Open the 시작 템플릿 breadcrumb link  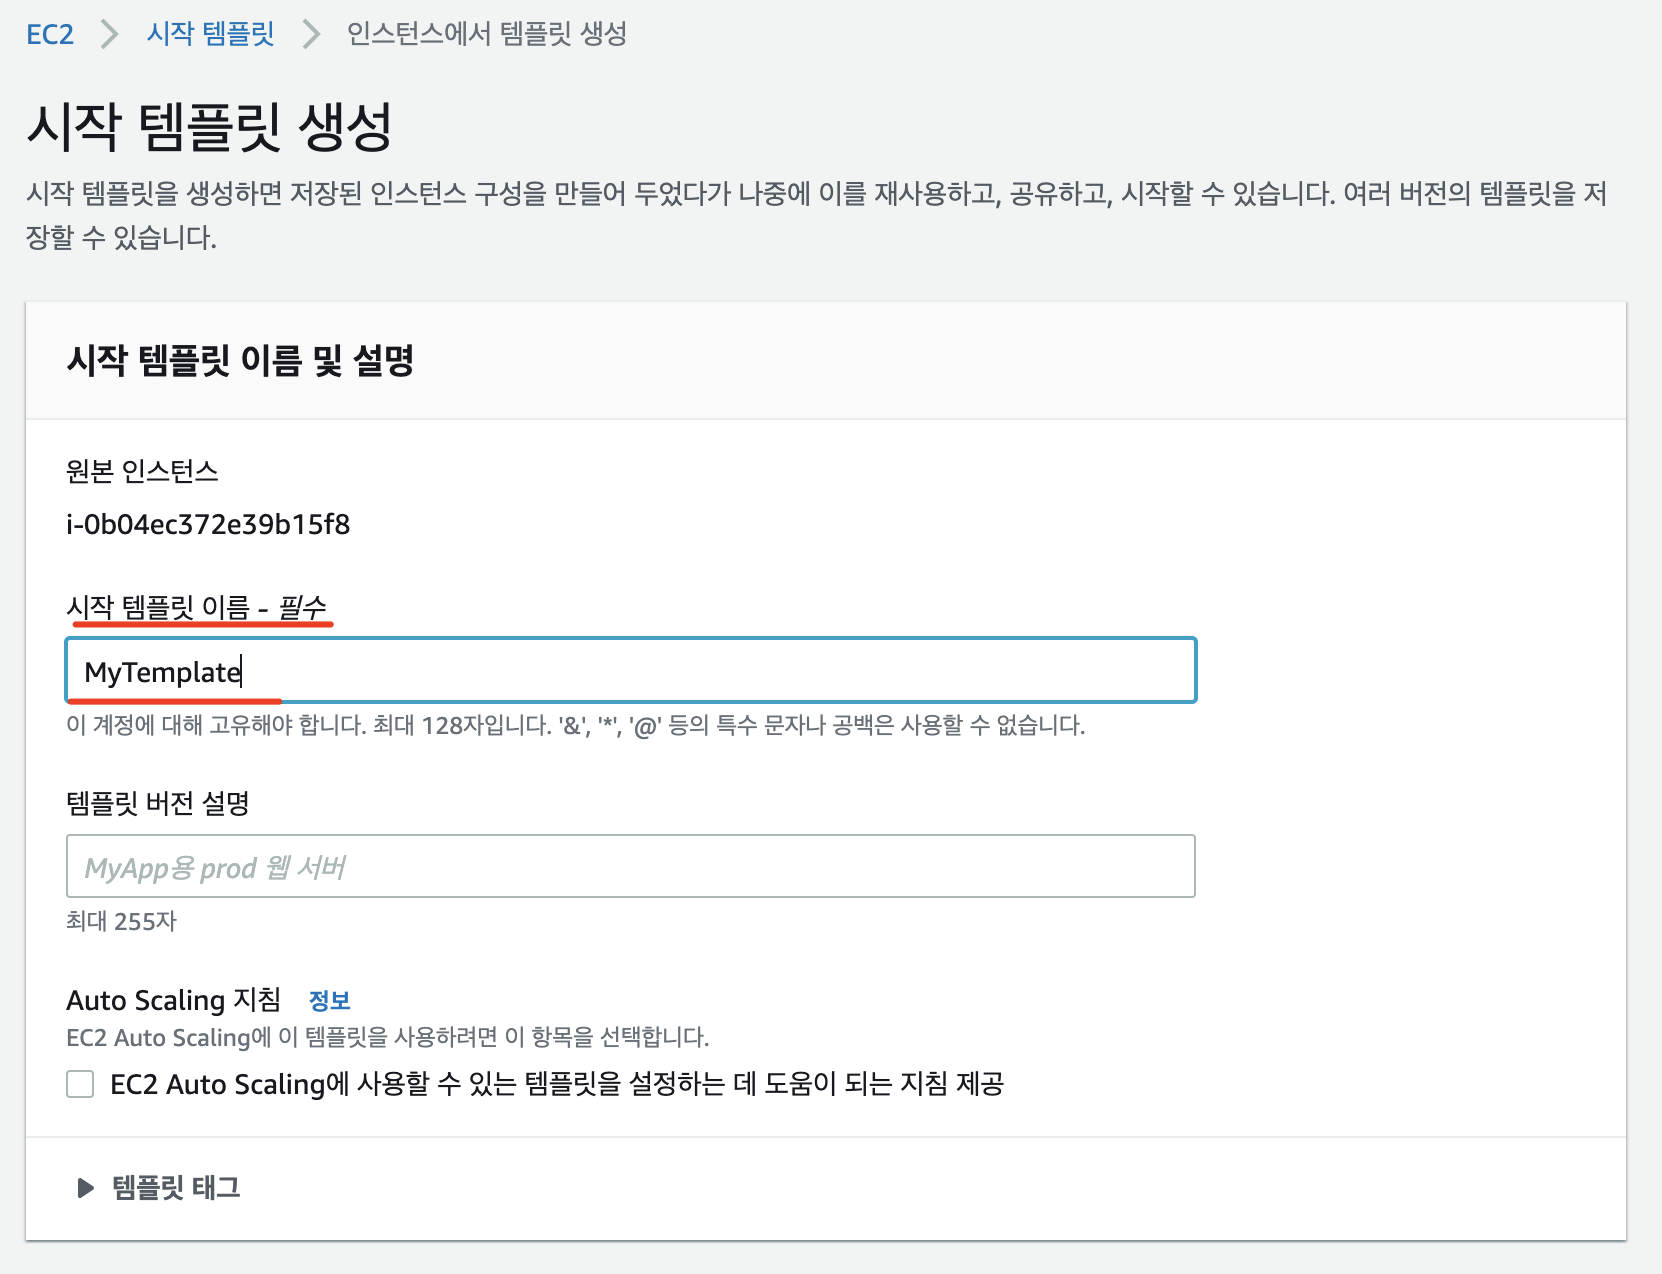(210, 34)
